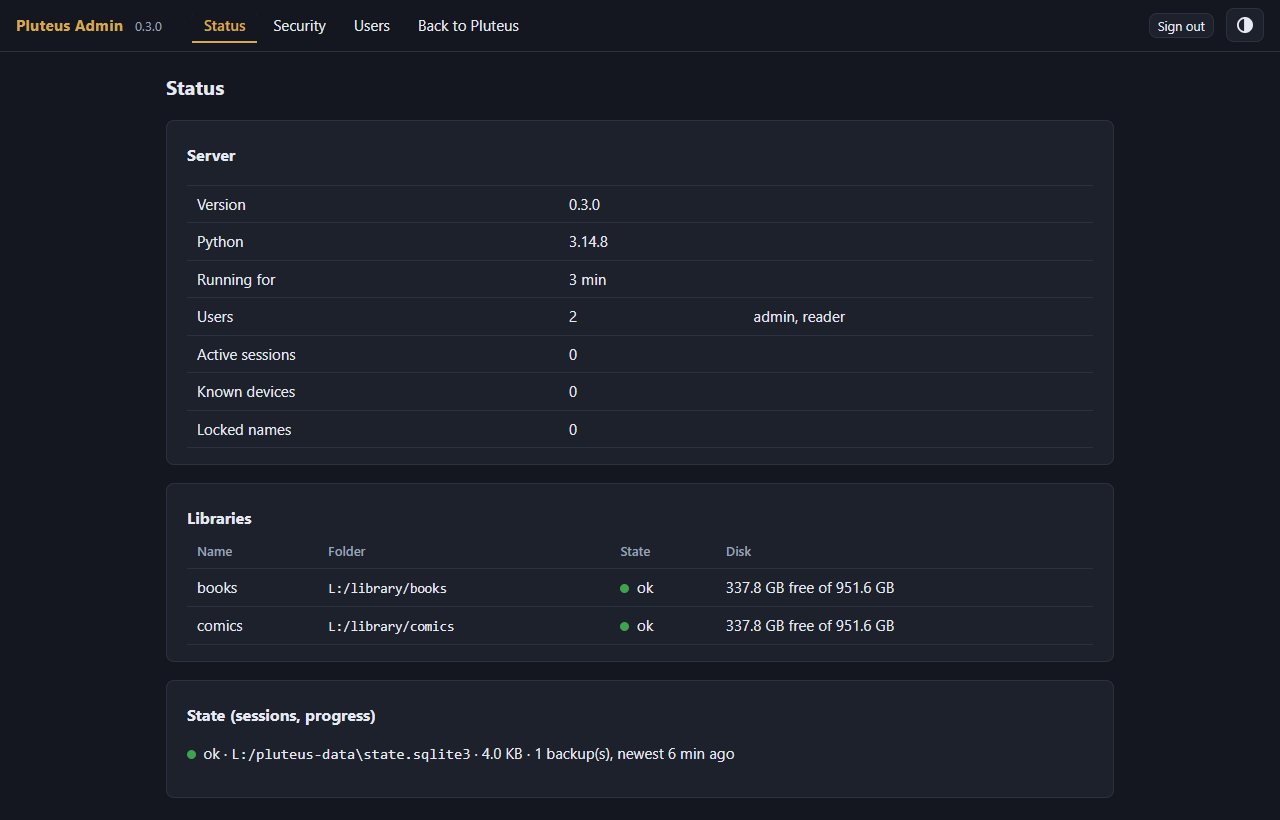This screenshot has height=820, width=1280.
Task: Open the Status tab
Action: point(224,26)
